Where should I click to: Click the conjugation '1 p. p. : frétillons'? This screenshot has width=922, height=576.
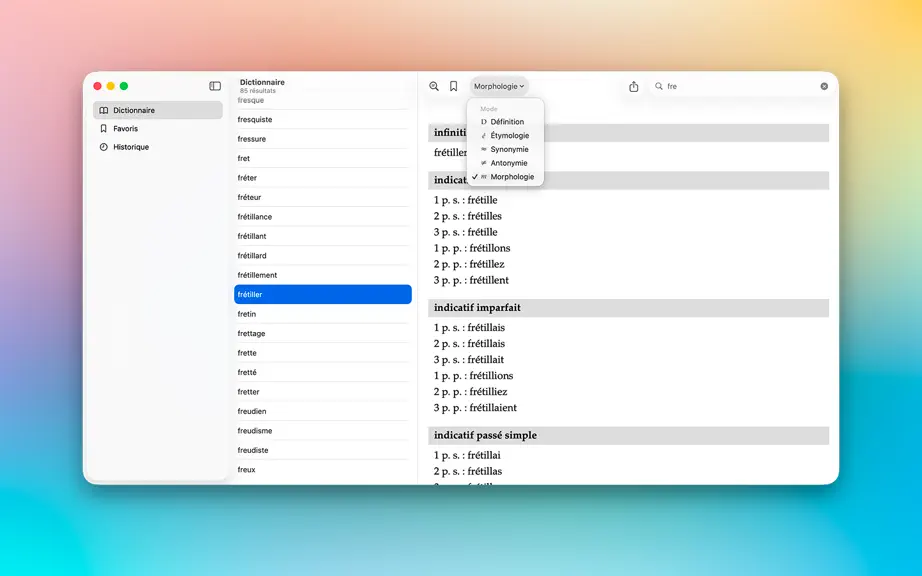pos(472,248)
